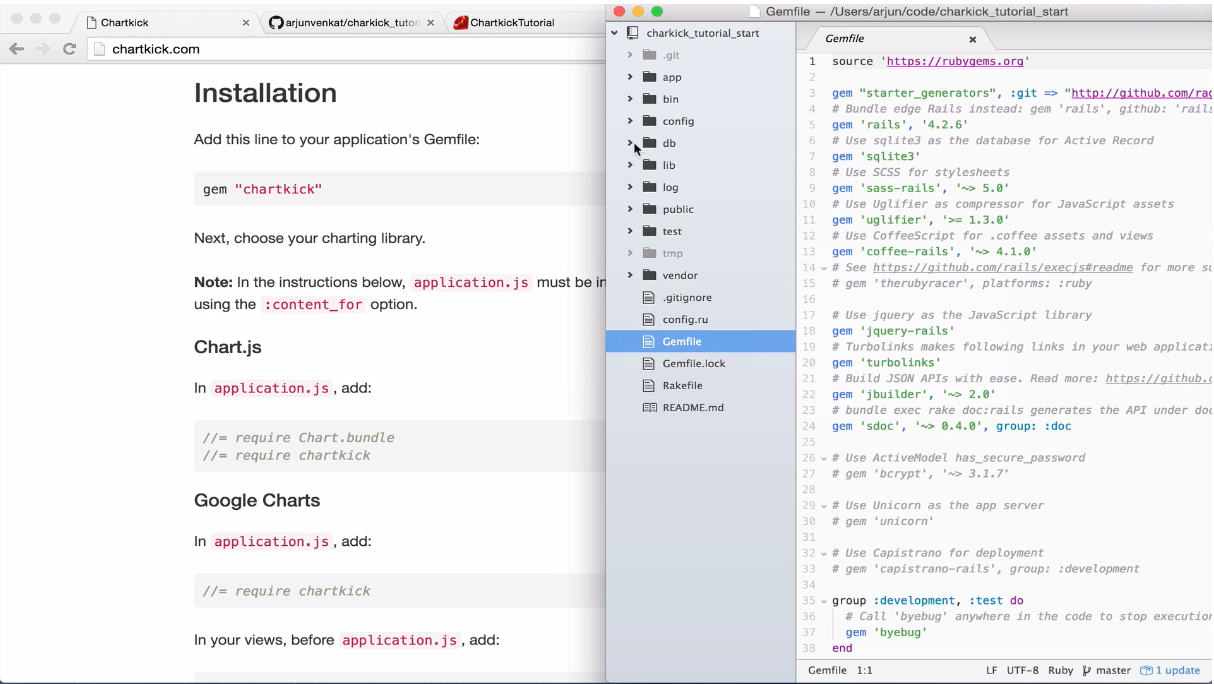Open the rubygems.org link in line 1
1214x684 pixels.
pos(955,61)
